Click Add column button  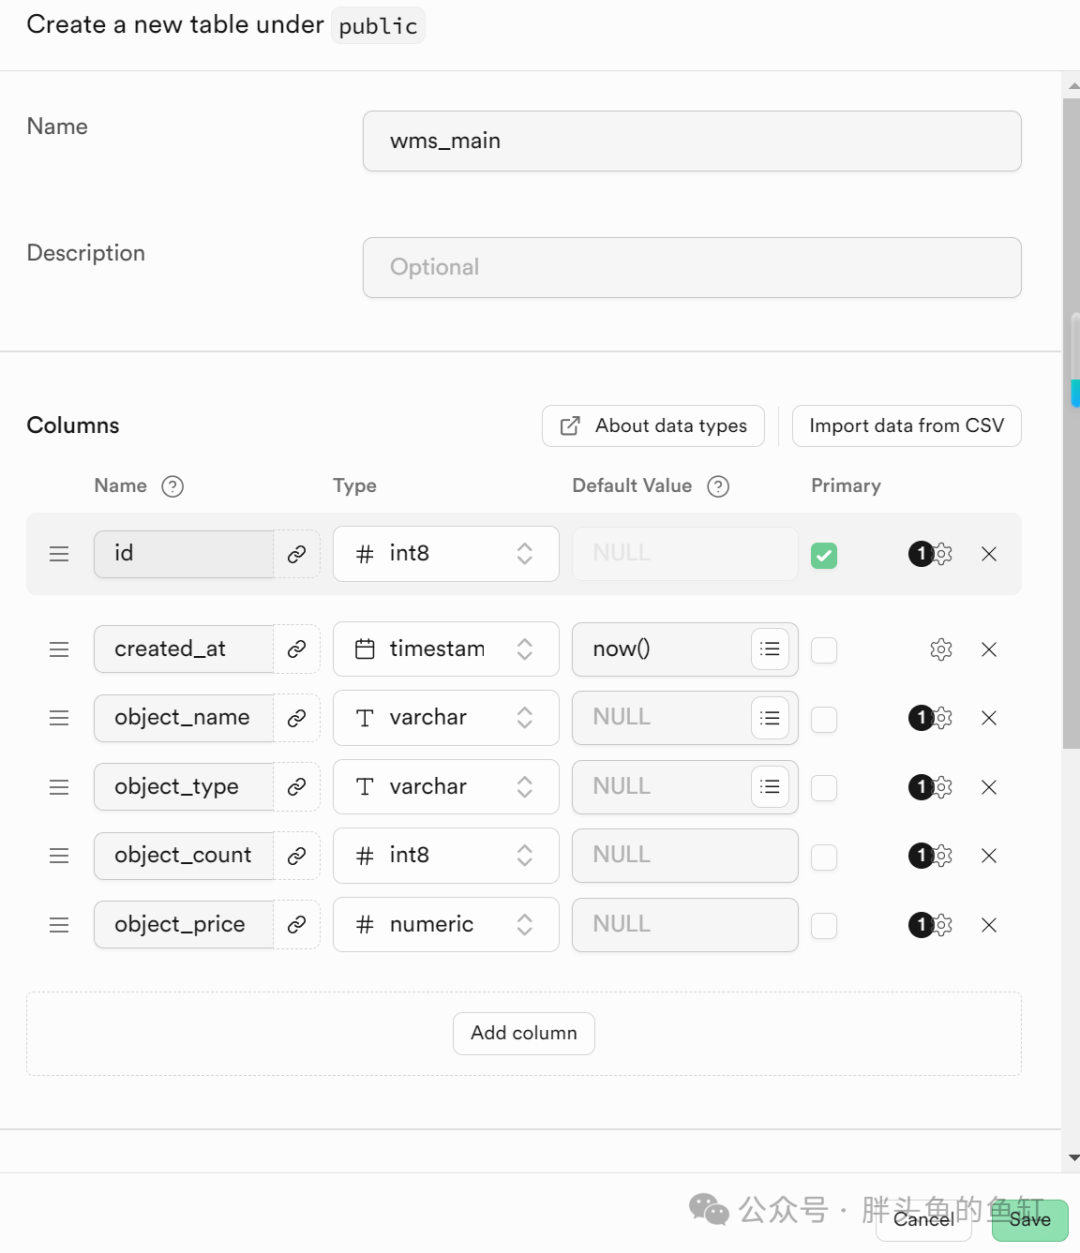click(x=524, y=1033)
